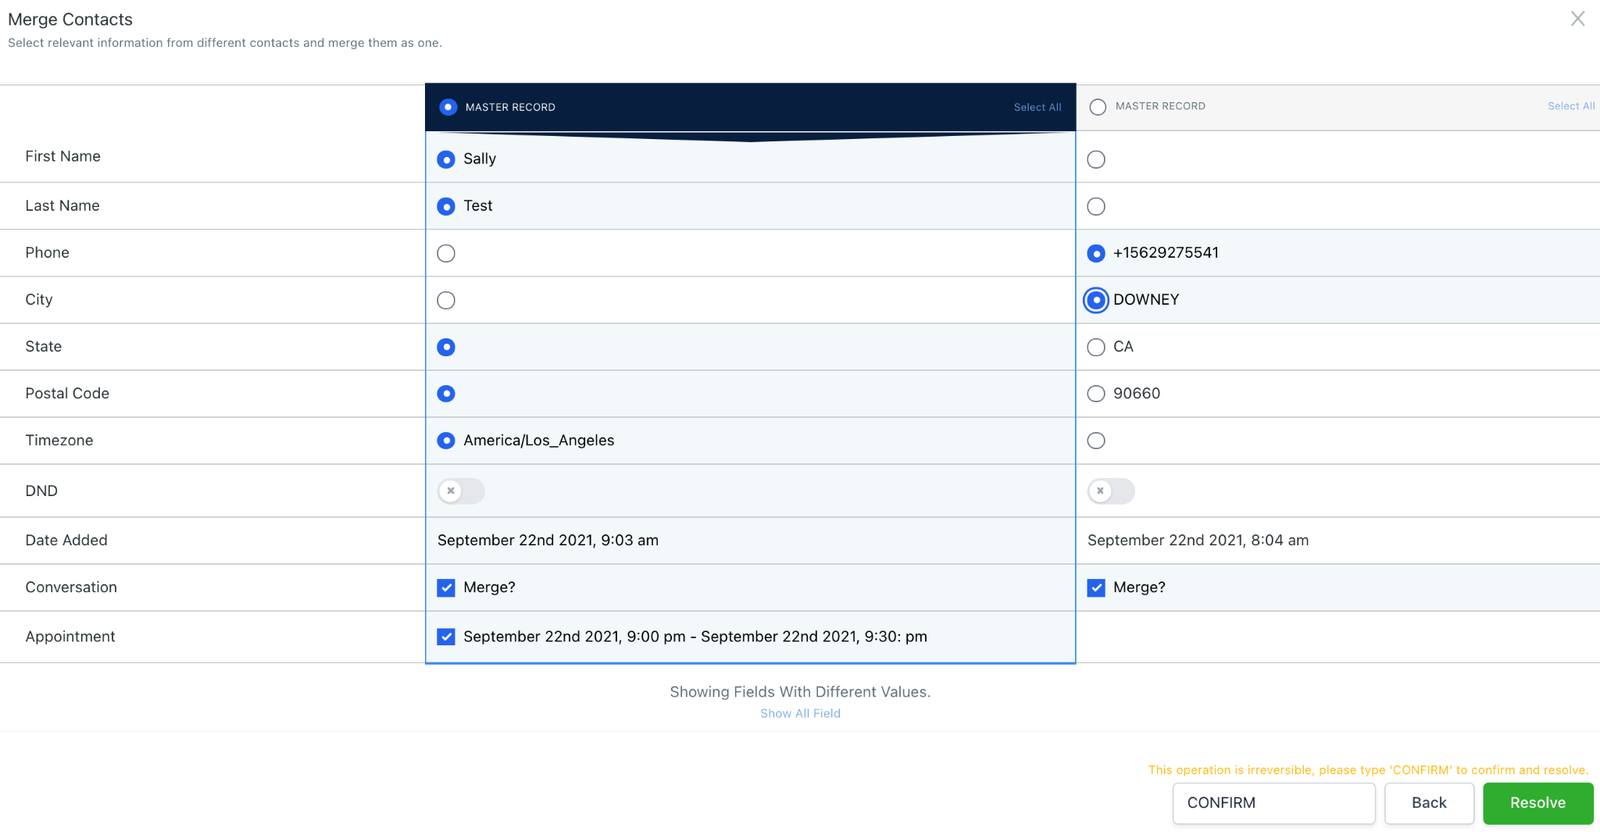Click the Show All Field link
The height and width of the screenshot is (832, 1600).
pyautogui.click(x=800, y=713)
